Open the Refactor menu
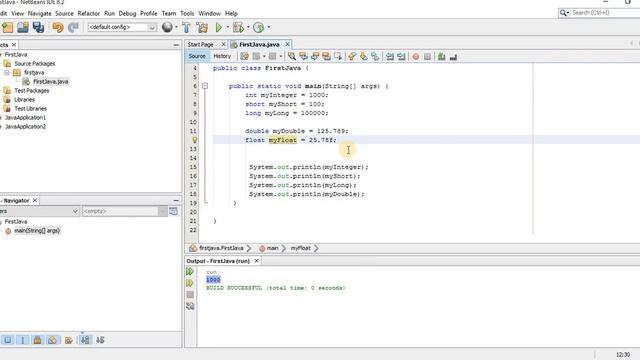The image size is (640, 360). 89,13
